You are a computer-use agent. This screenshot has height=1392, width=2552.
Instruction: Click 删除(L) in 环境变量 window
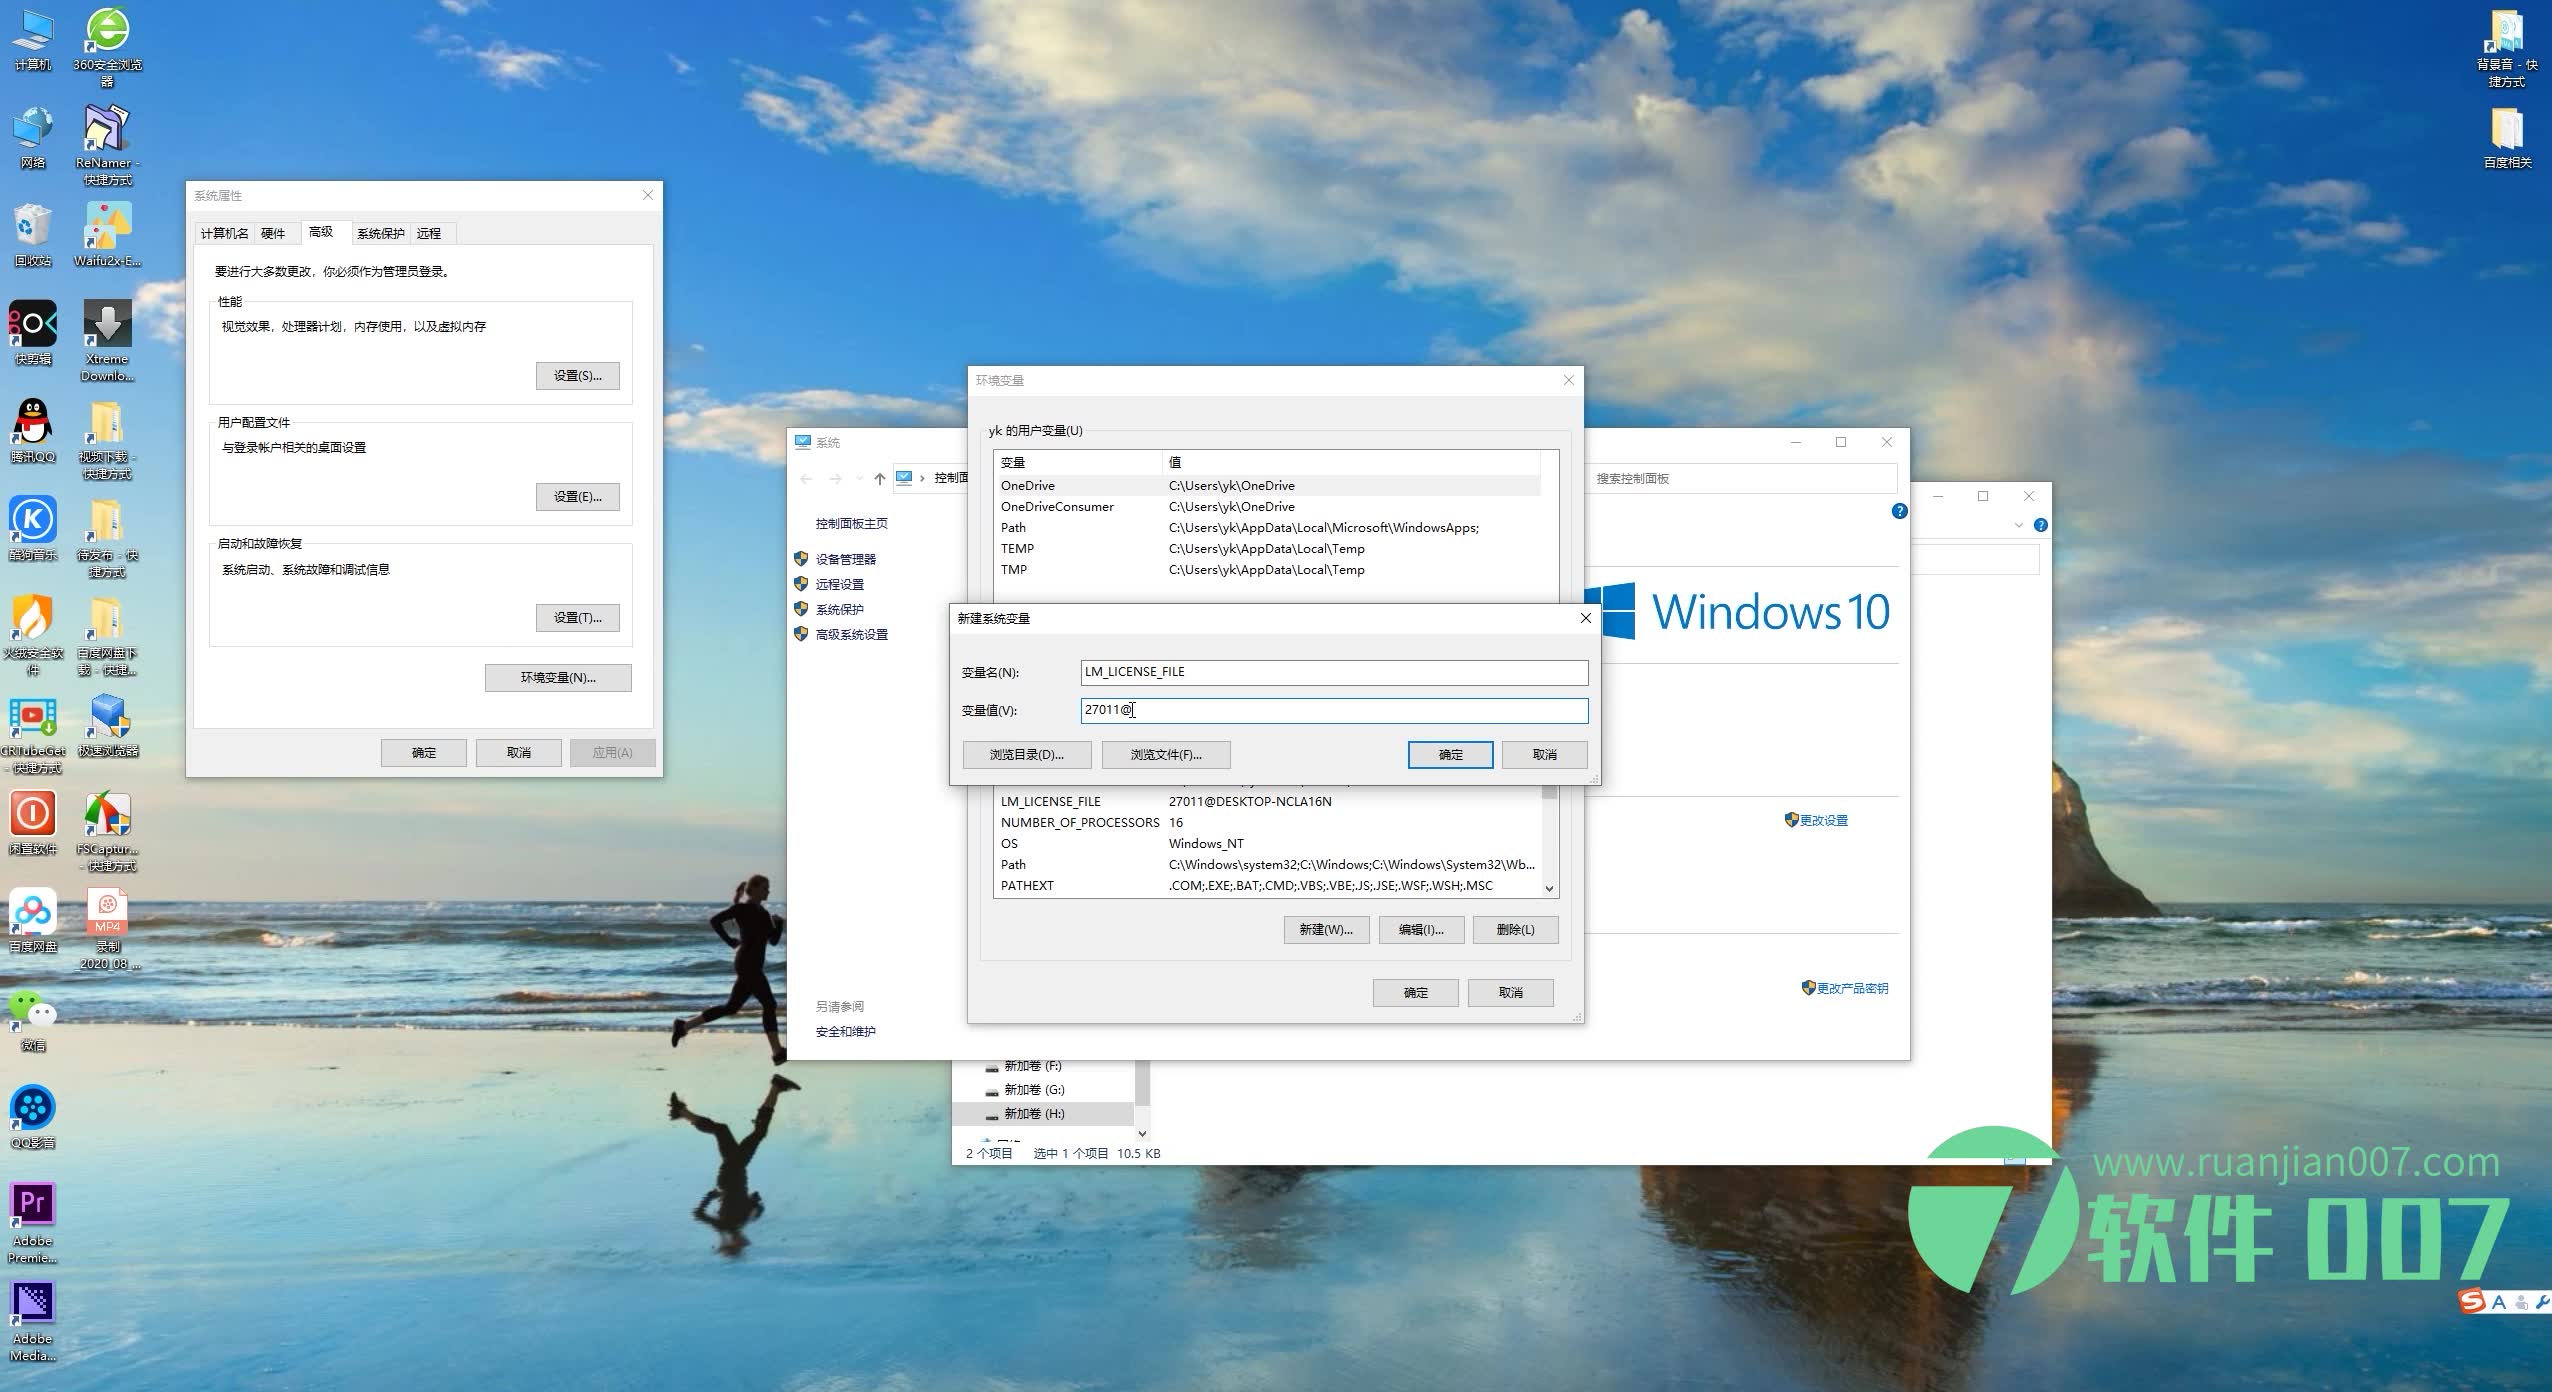(x=1515, y=930)
